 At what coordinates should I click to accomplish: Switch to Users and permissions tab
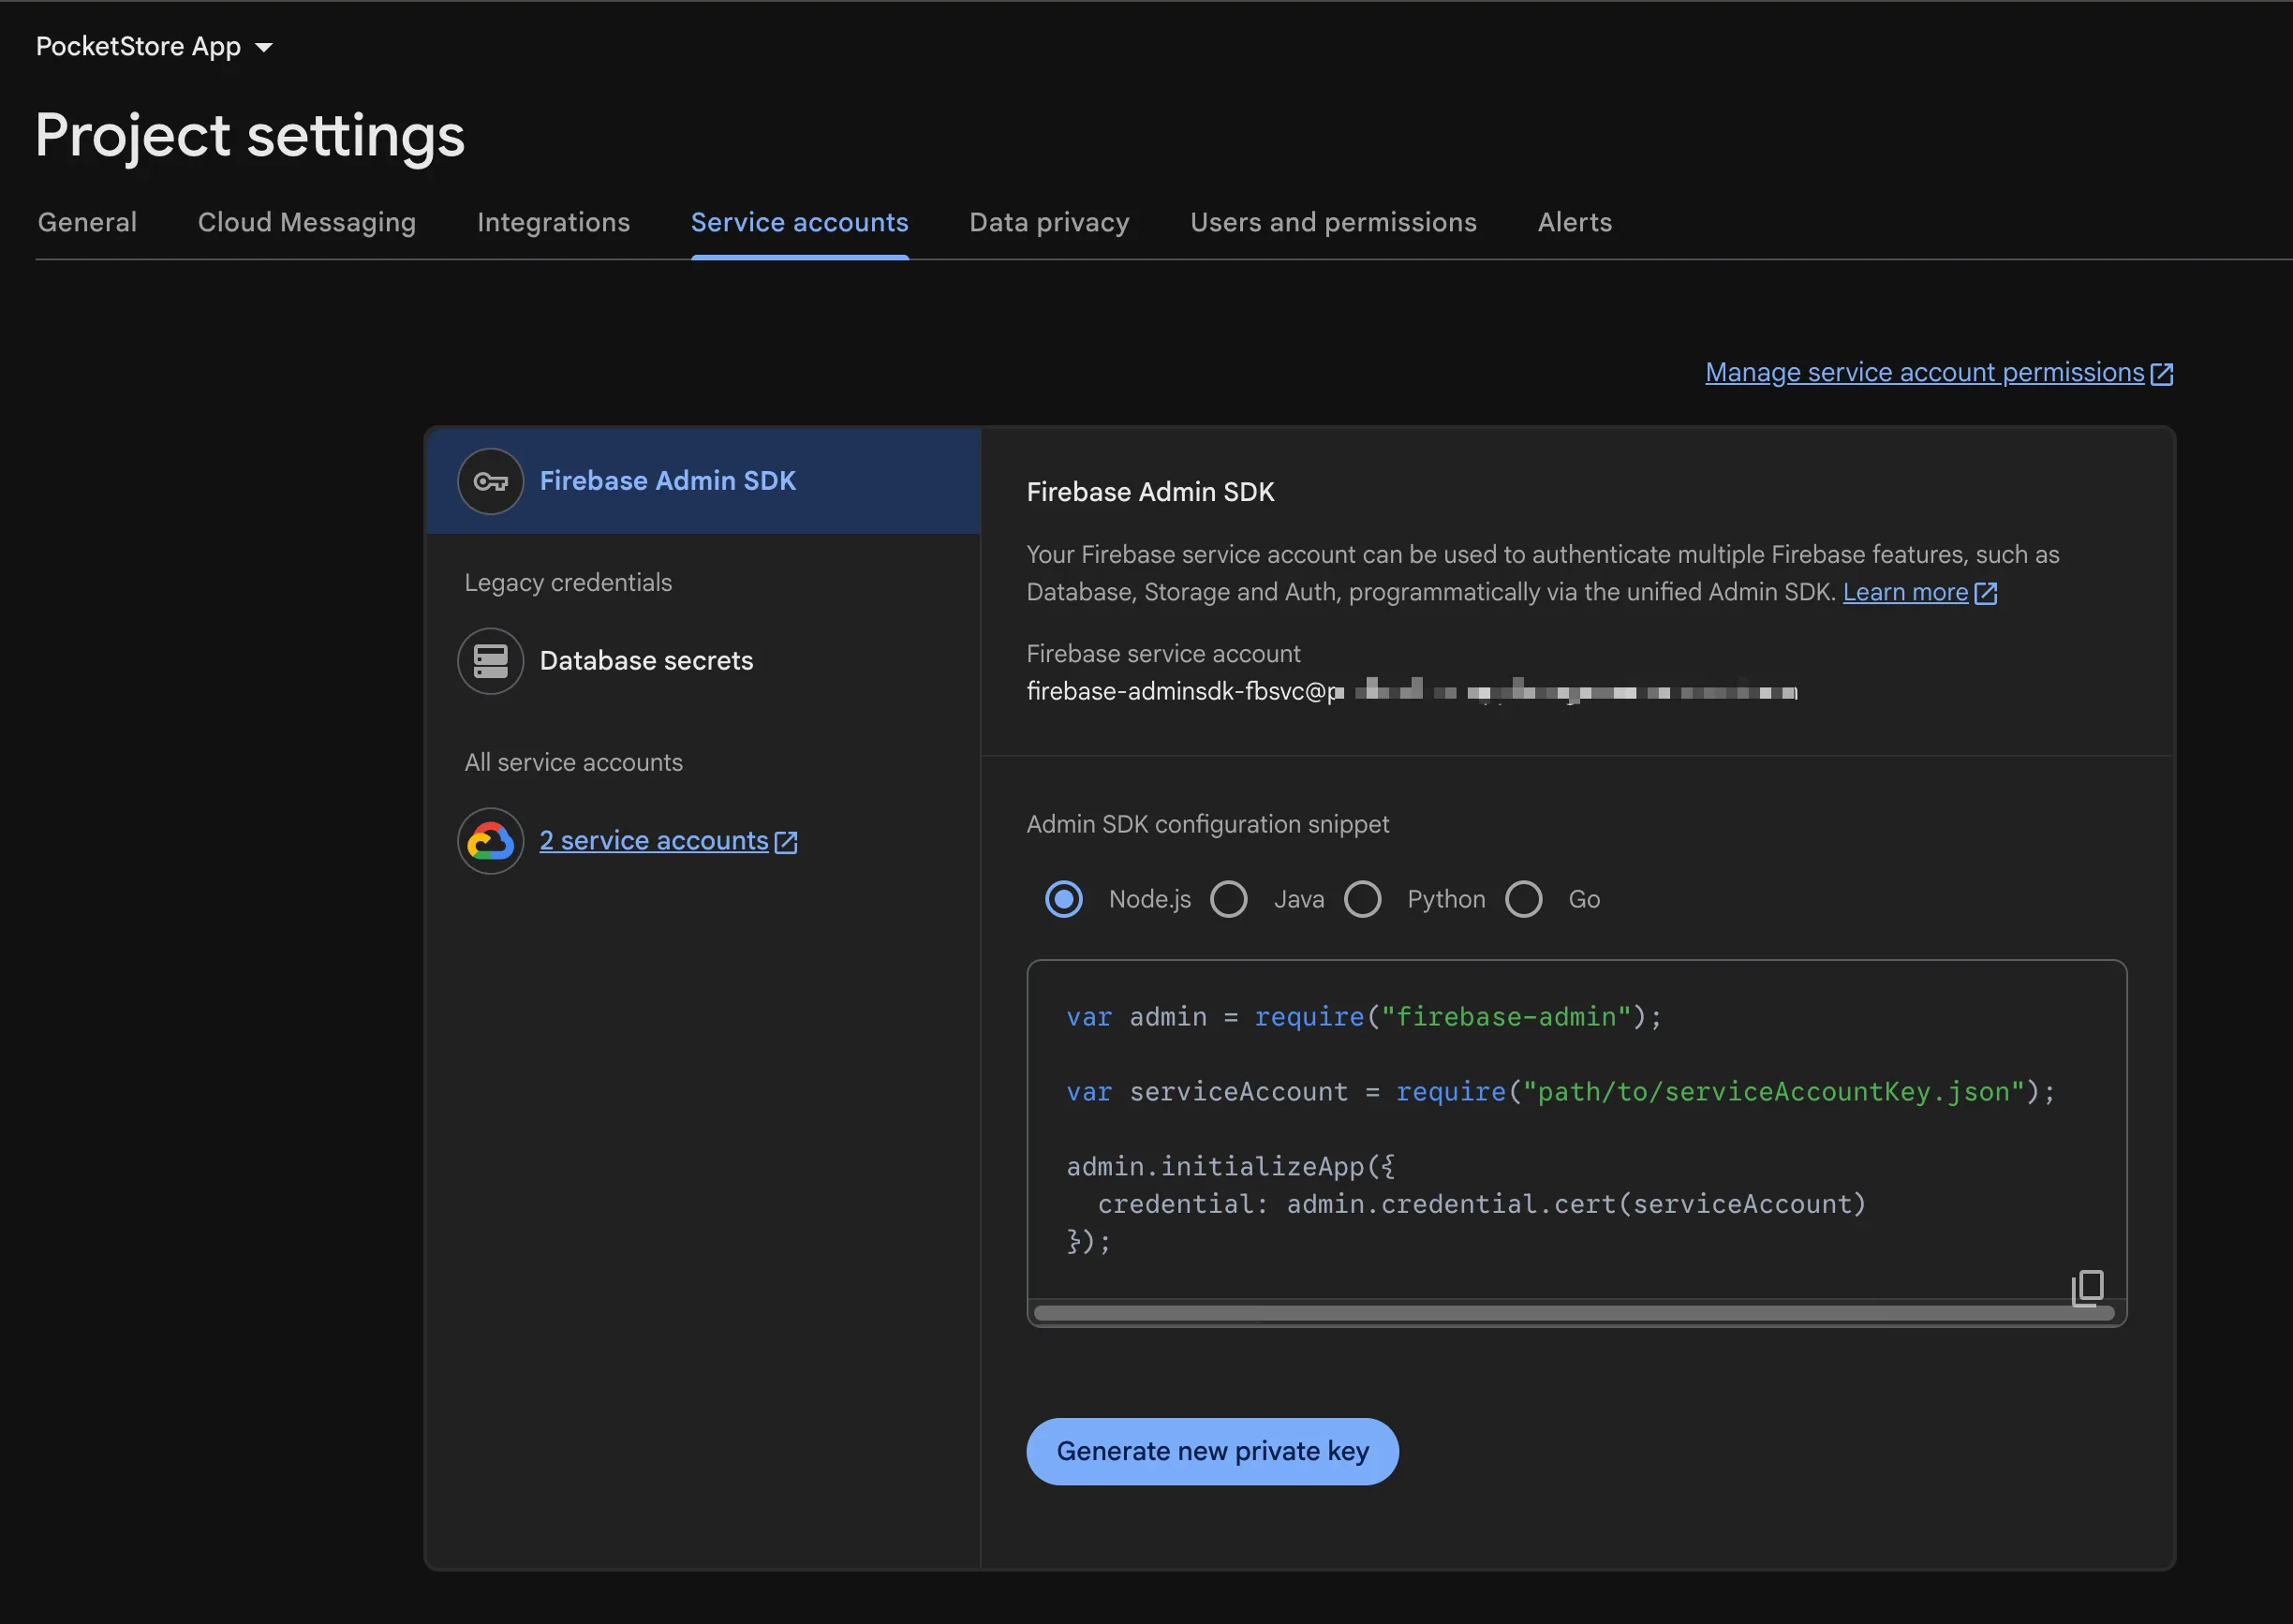click(x=1333, y=223)
